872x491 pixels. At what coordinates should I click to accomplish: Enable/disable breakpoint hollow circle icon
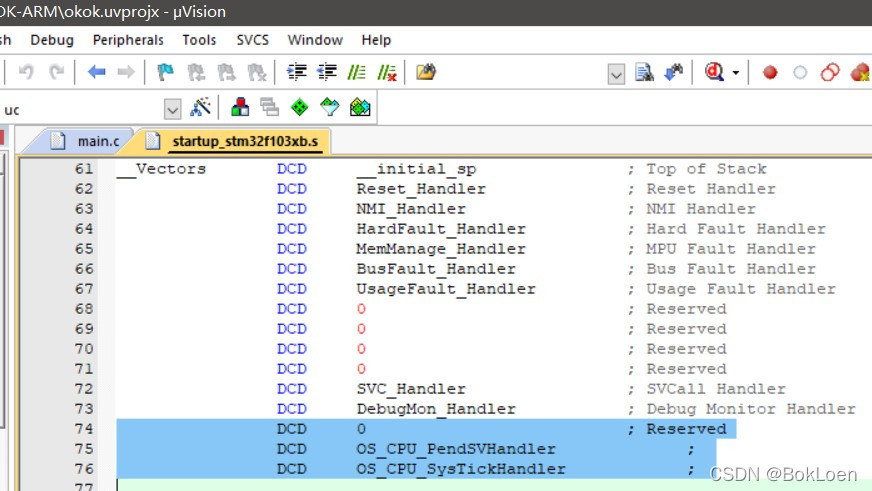[x=800, y=72]
